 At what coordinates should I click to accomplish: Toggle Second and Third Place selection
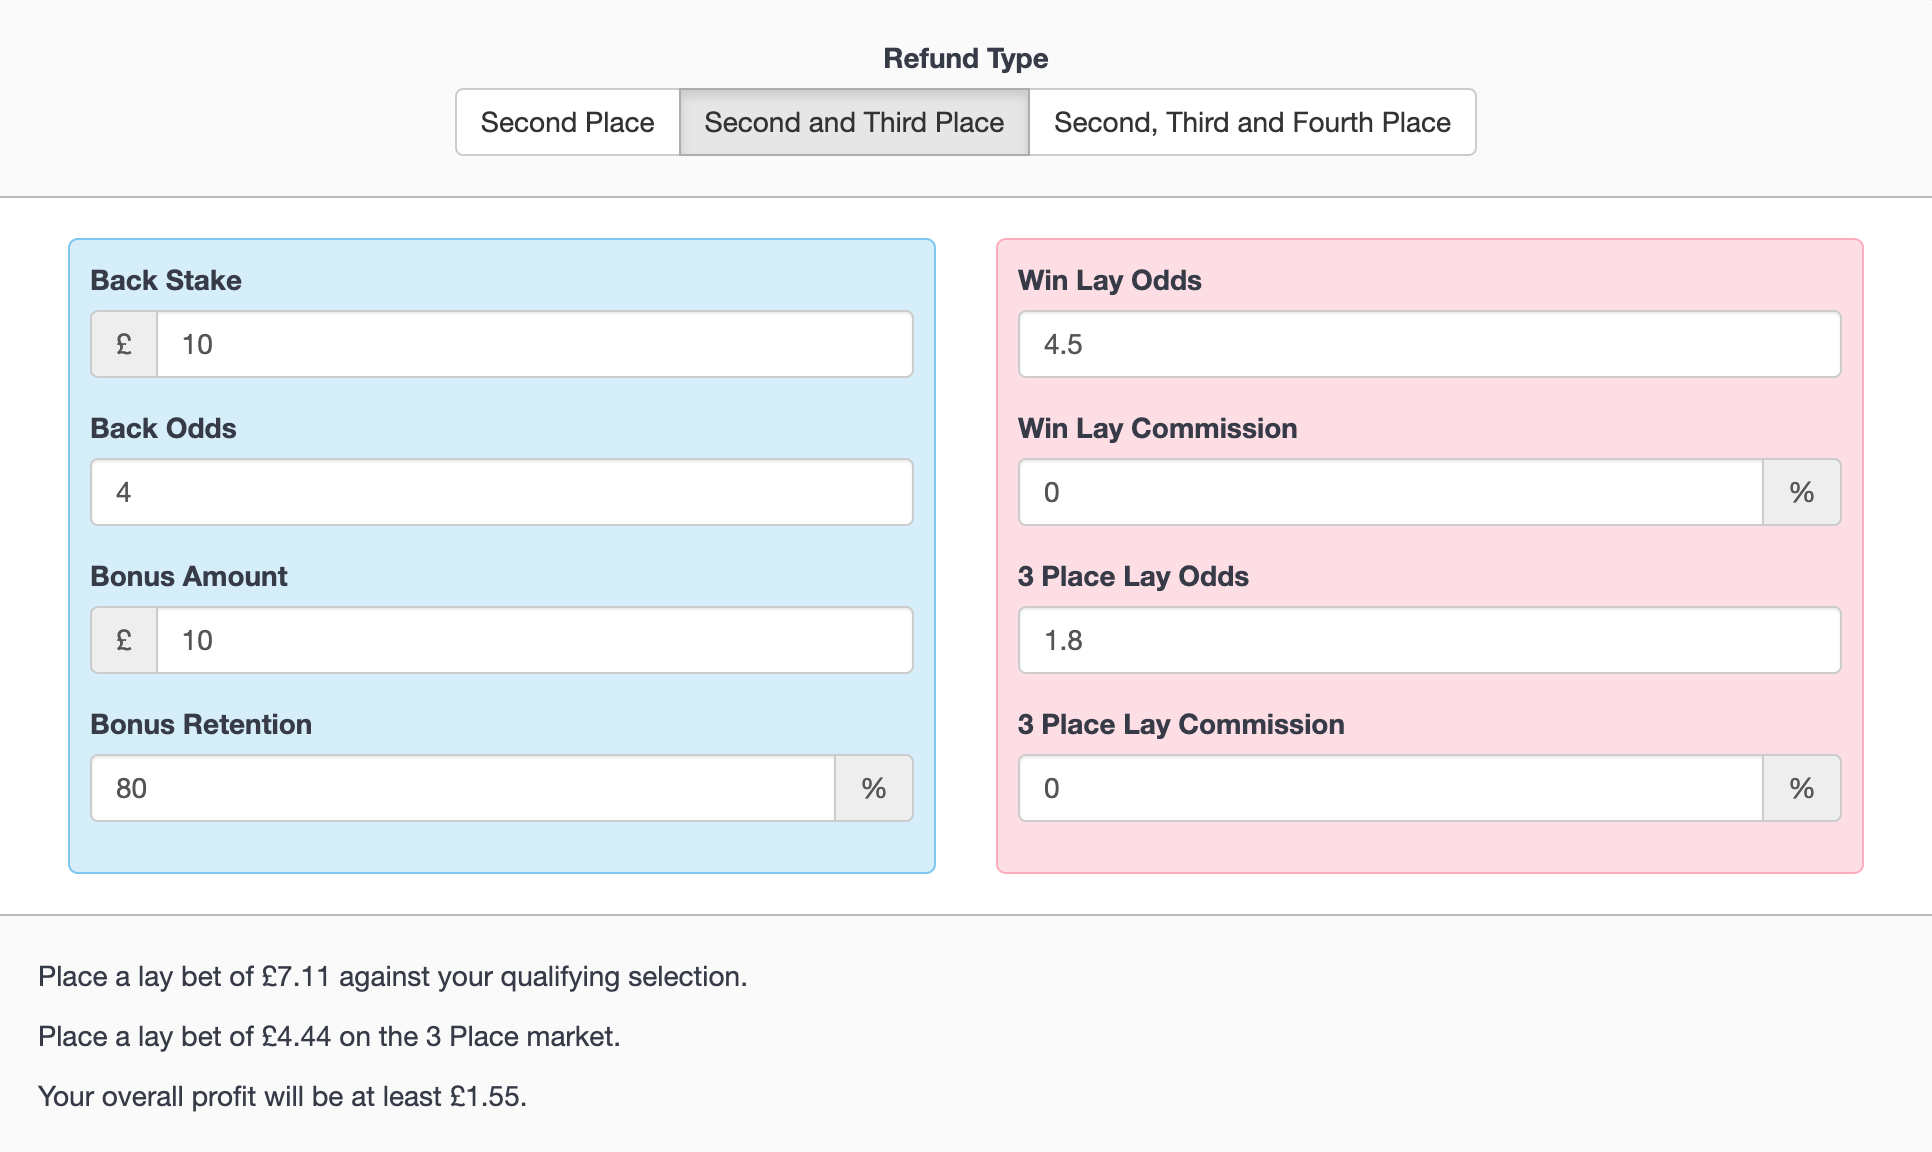click(854, 122)
